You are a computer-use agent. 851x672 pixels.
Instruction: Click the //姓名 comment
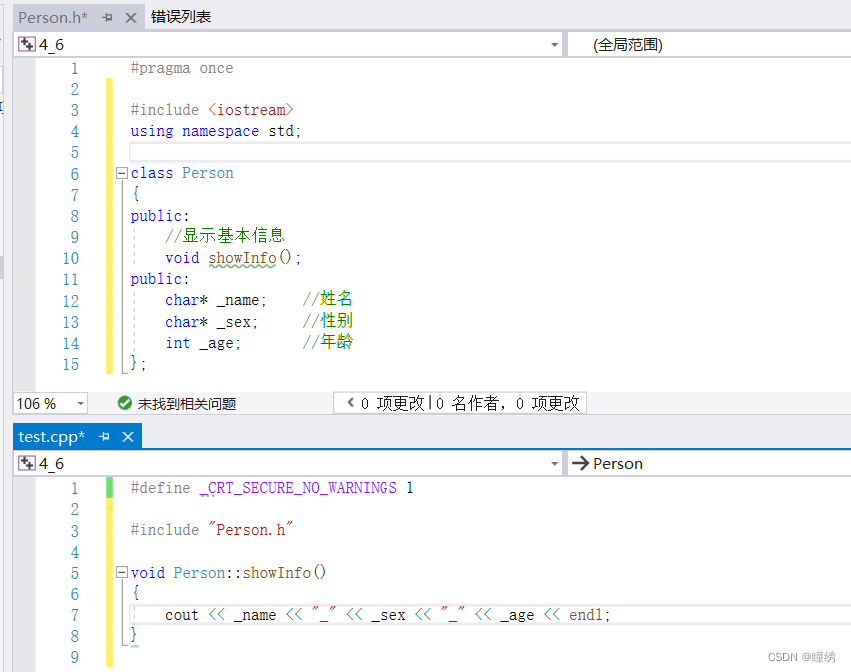[x=327, y=299]
